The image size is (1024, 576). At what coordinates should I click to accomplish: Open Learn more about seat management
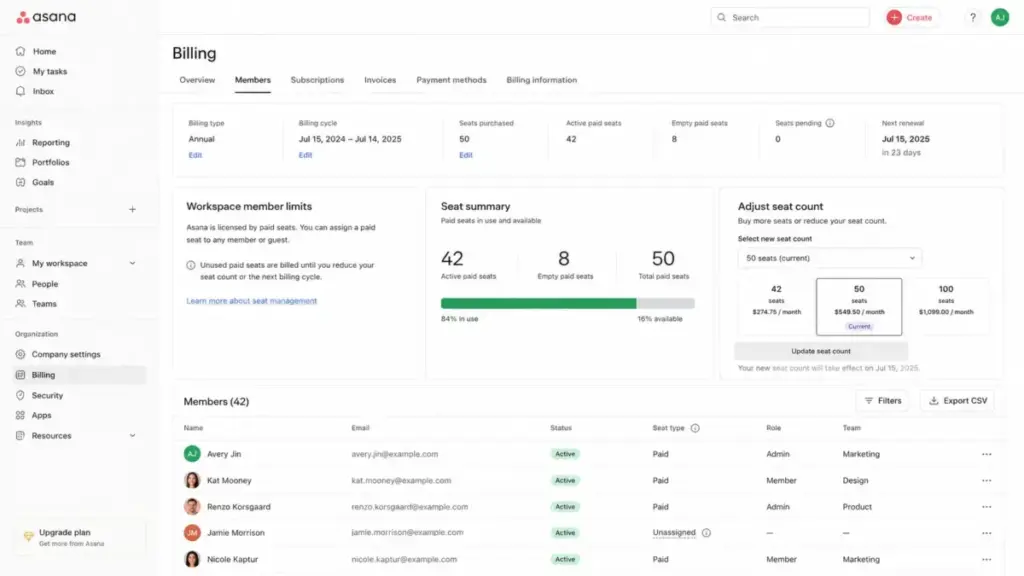click(251, 301)
